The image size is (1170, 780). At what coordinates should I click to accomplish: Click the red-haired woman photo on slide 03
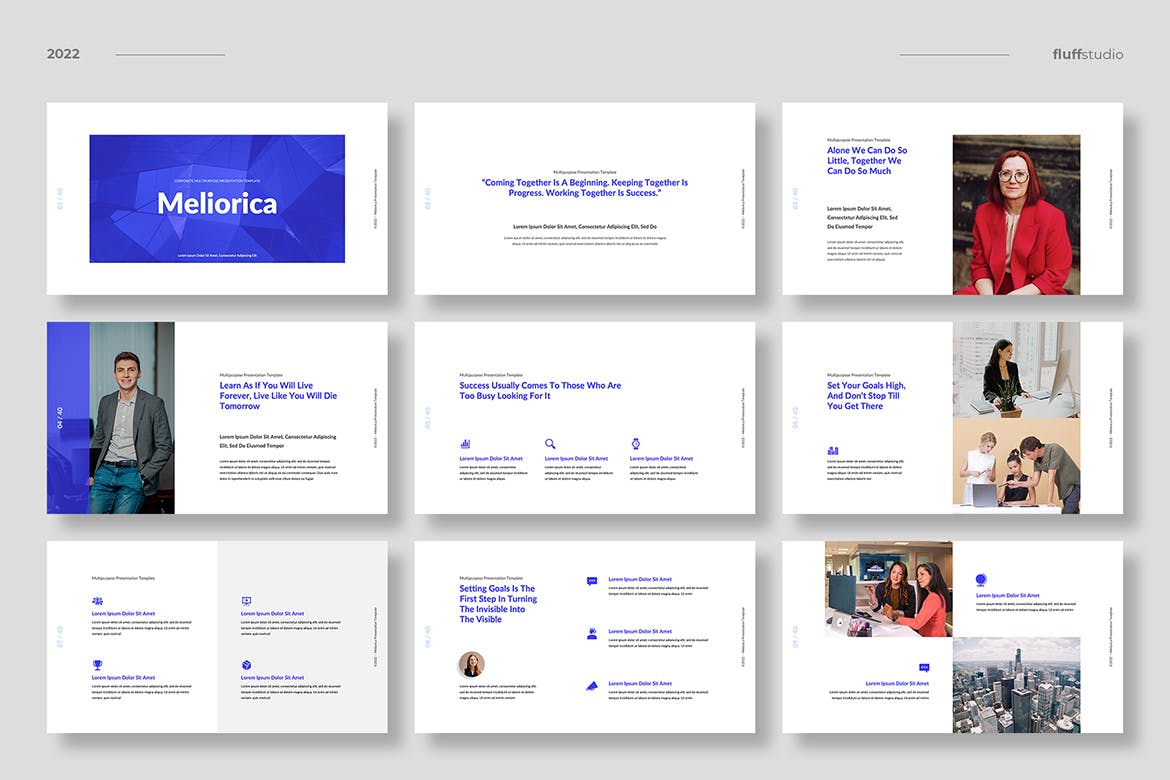click(x=1016, y=215)
